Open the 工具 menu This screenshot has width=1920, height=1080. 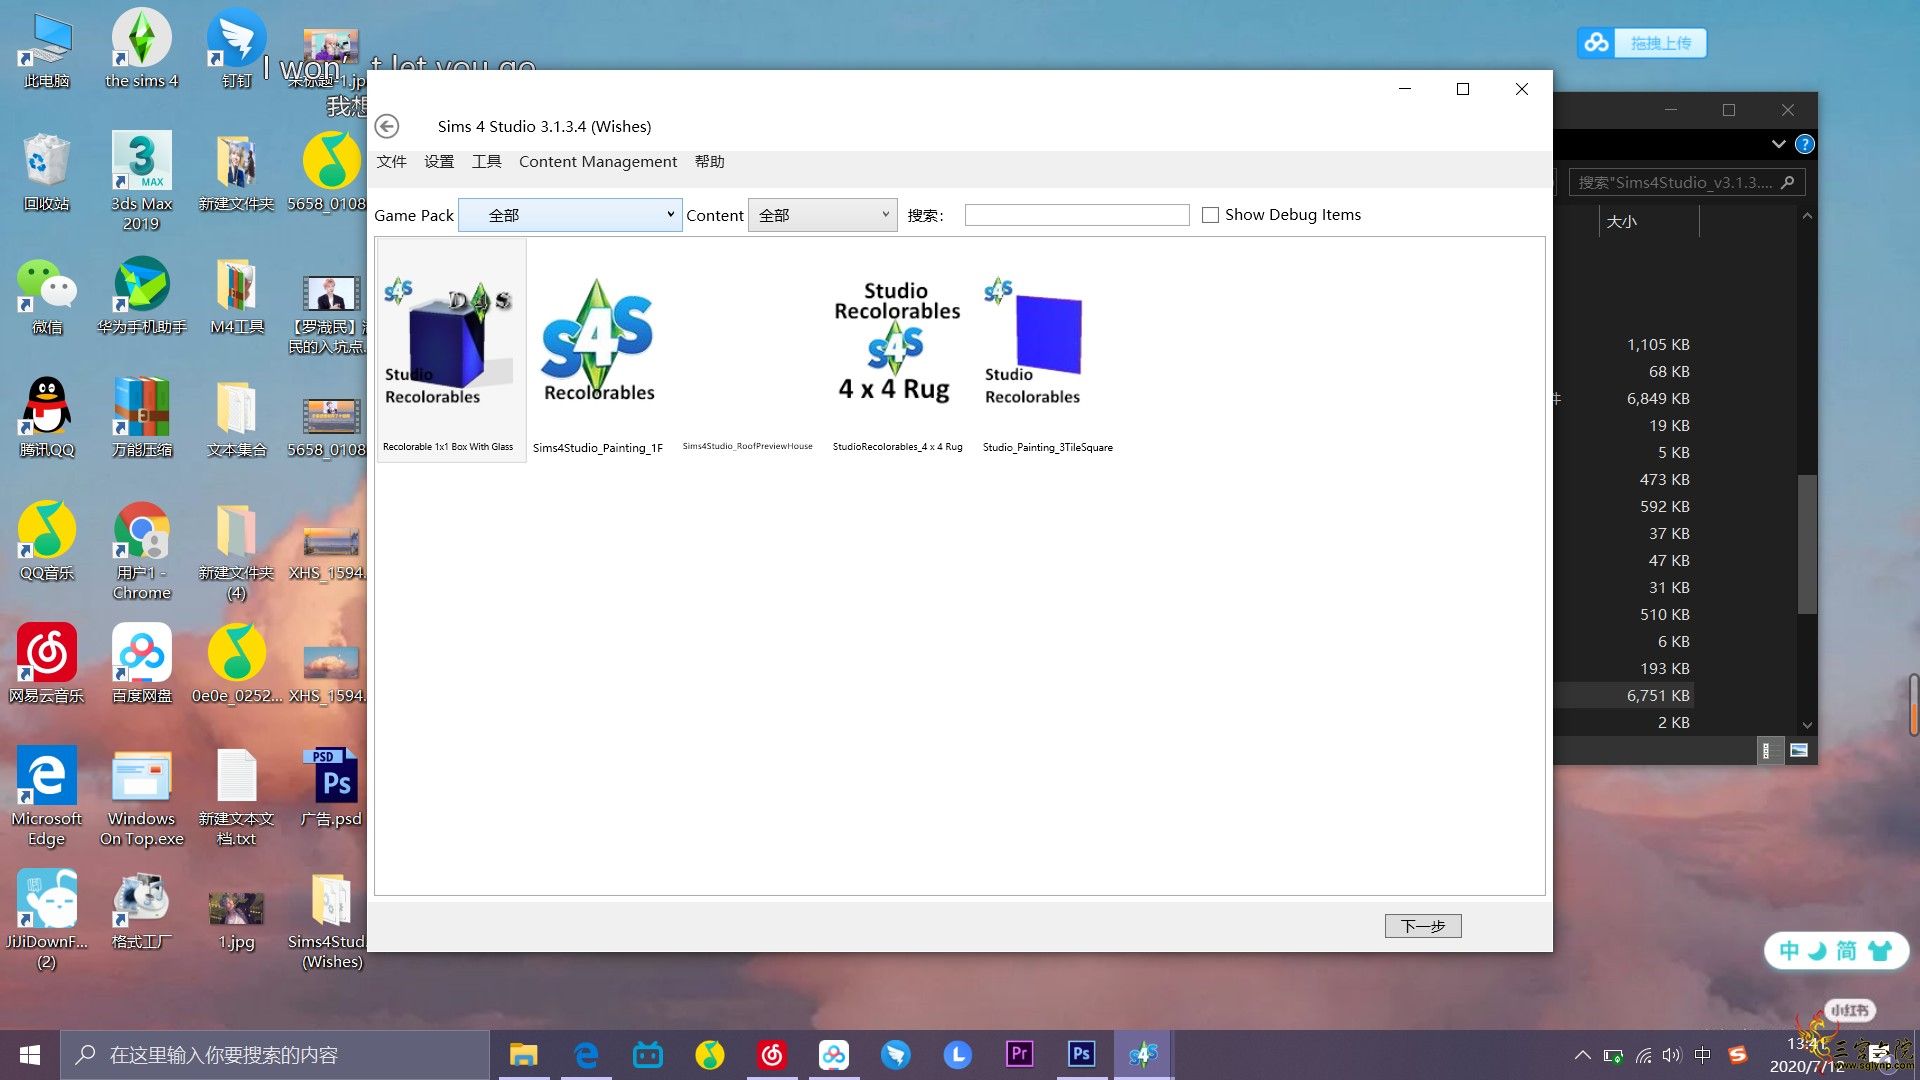click(487, 162)
